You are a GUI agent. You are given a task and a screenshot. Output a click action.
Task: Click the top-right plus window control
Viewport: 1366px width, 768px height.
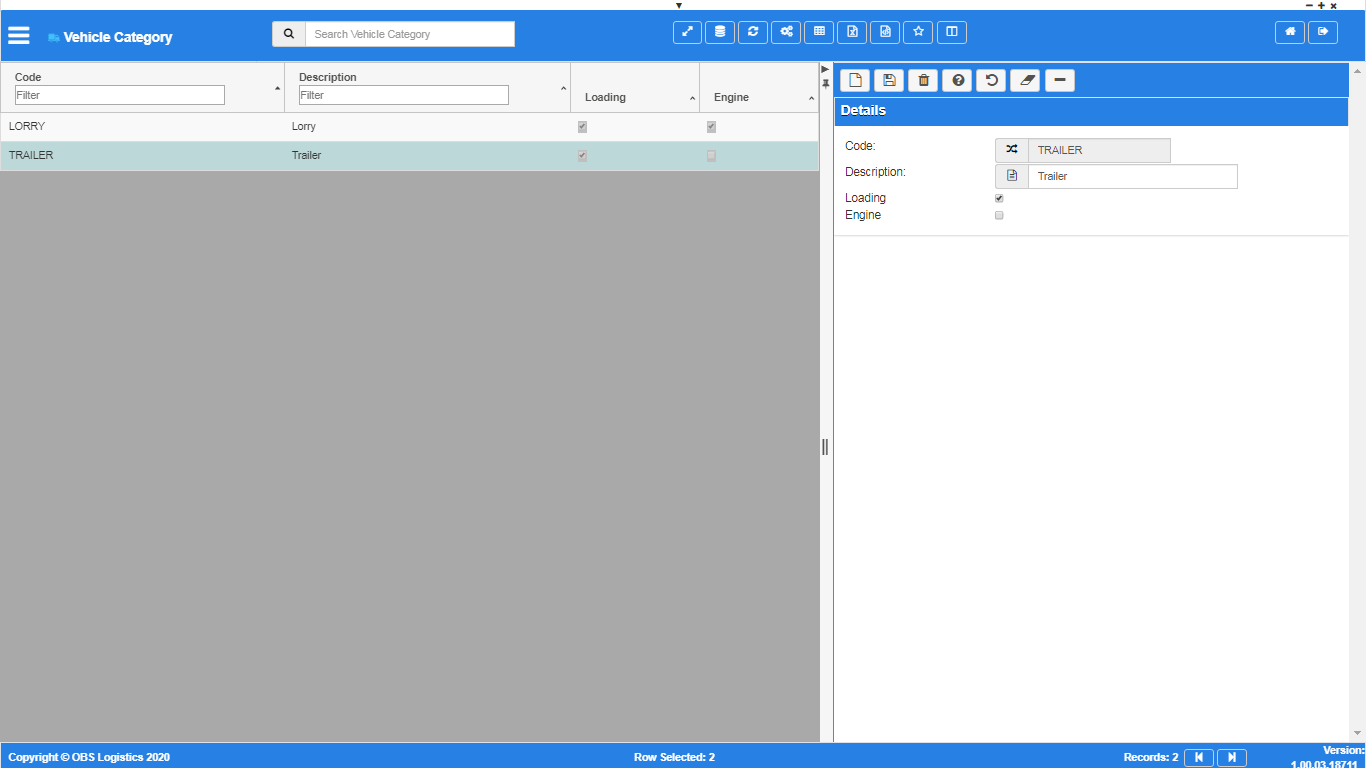(x=1321, y=5)
